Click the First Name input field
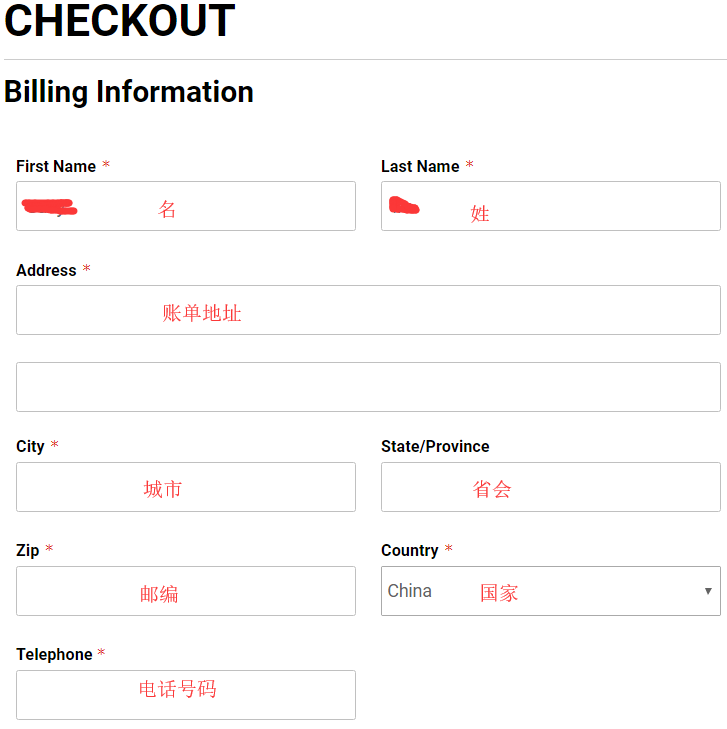Image resolution: width=727 pixels, height=729 pixels. [185, 206]
